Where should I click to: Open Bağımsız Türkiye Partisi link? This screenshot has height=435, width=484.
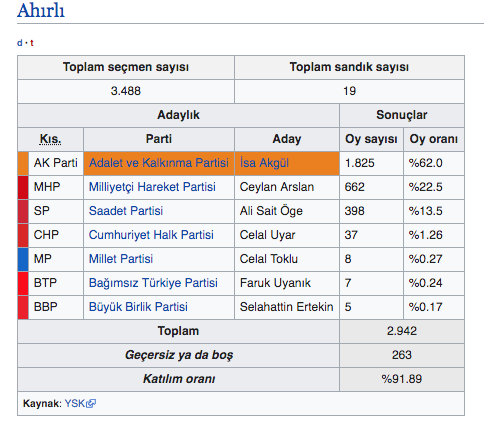coord(153,283)
